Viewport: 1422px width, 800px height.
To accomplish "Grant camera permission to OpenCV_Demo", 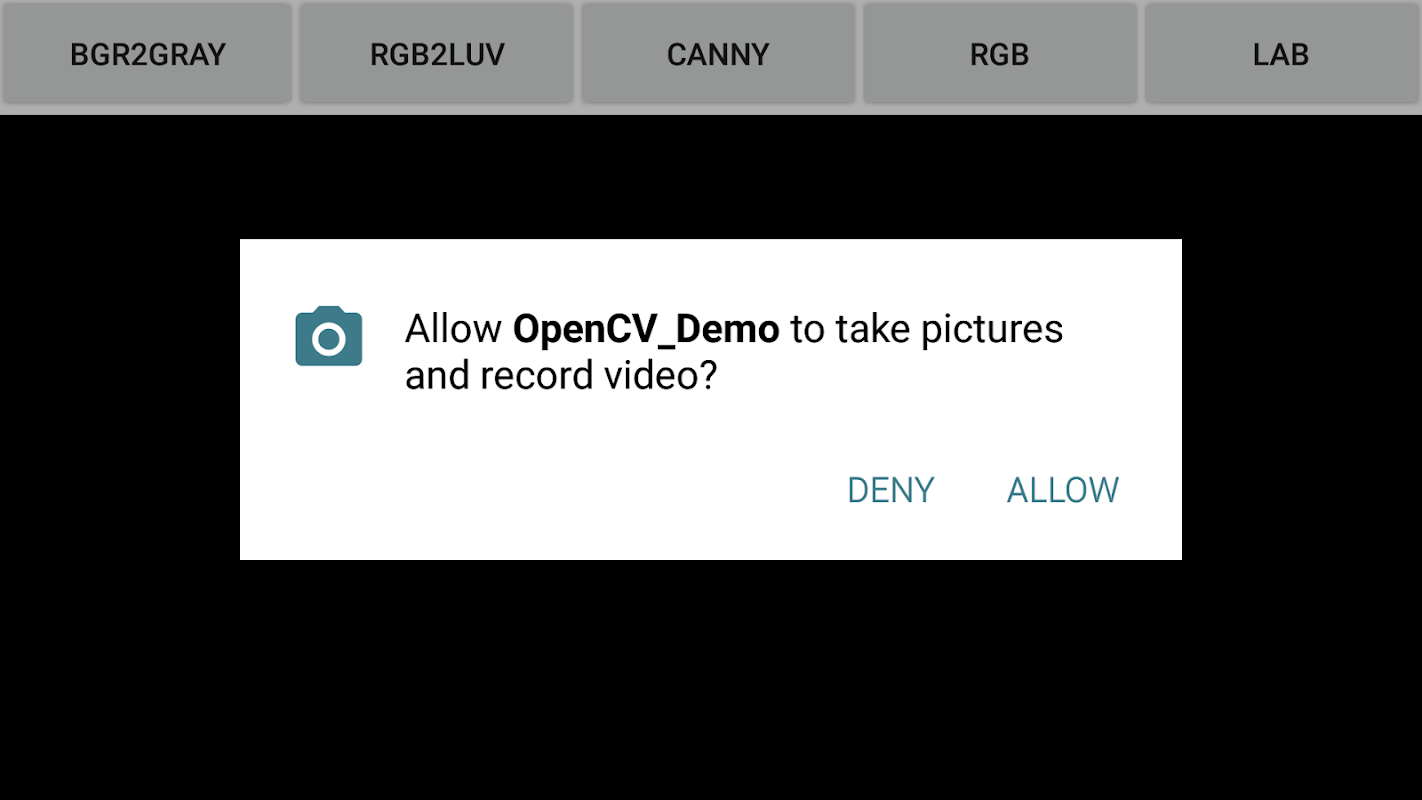I will coord(1062,490).
